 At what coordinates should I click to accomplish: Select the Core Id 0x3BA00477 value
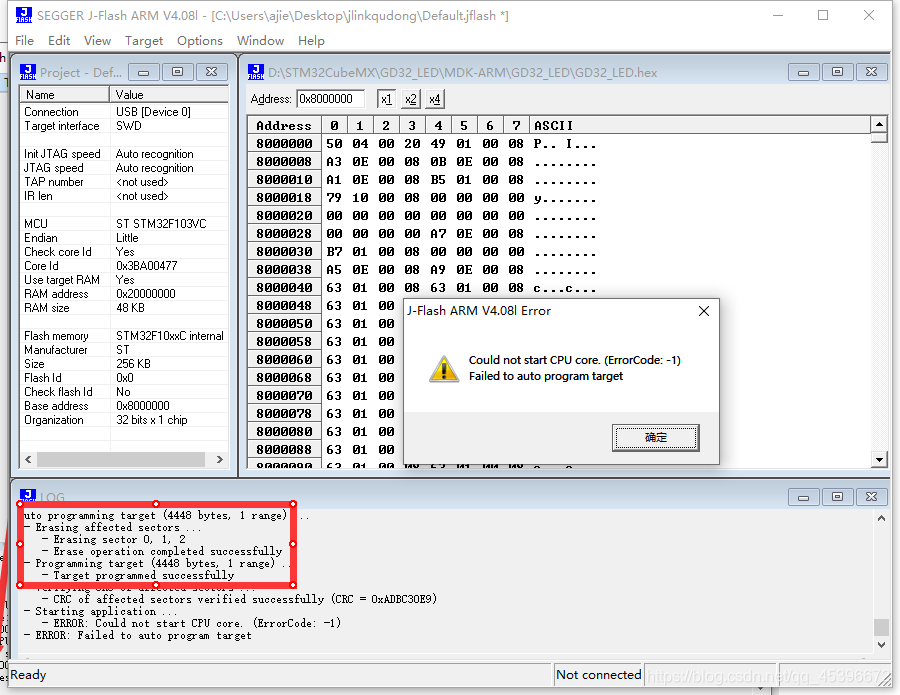pyautogui.click(x=147, y=266)
